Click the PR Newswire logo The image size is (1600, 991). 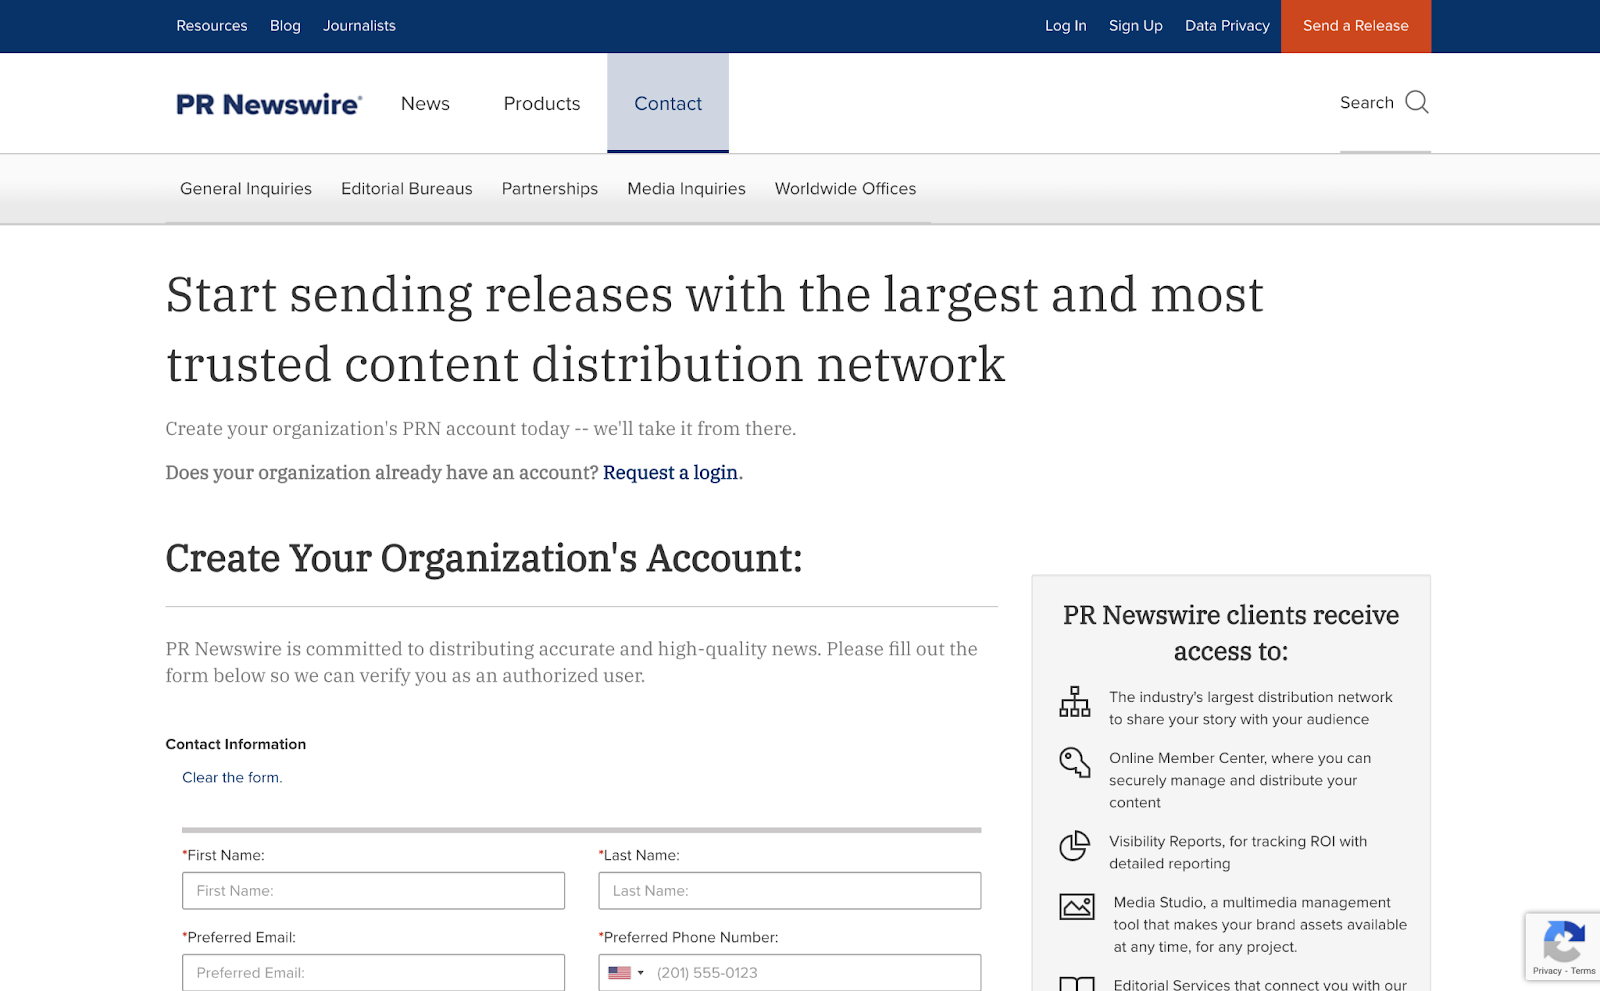(267, 103)
